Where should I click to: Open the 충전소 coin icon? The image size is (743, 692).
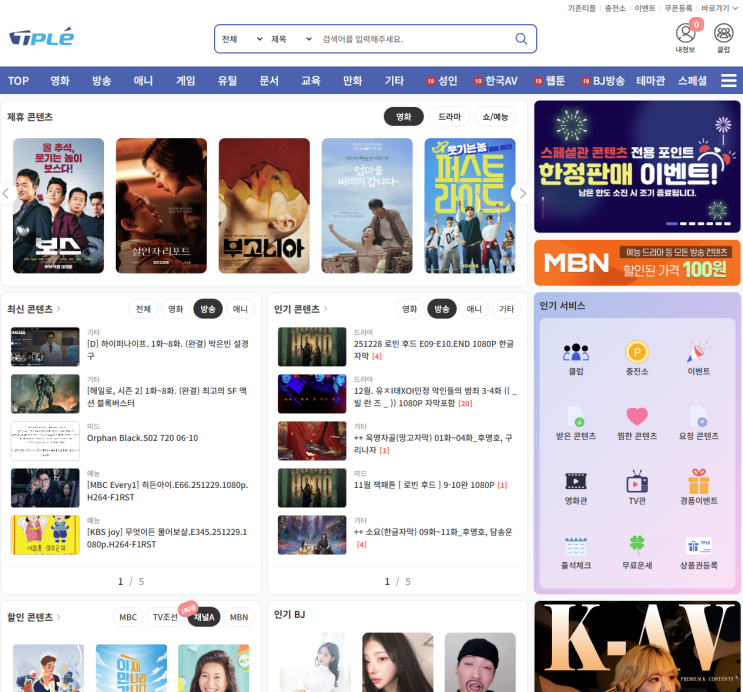point(637,352)
